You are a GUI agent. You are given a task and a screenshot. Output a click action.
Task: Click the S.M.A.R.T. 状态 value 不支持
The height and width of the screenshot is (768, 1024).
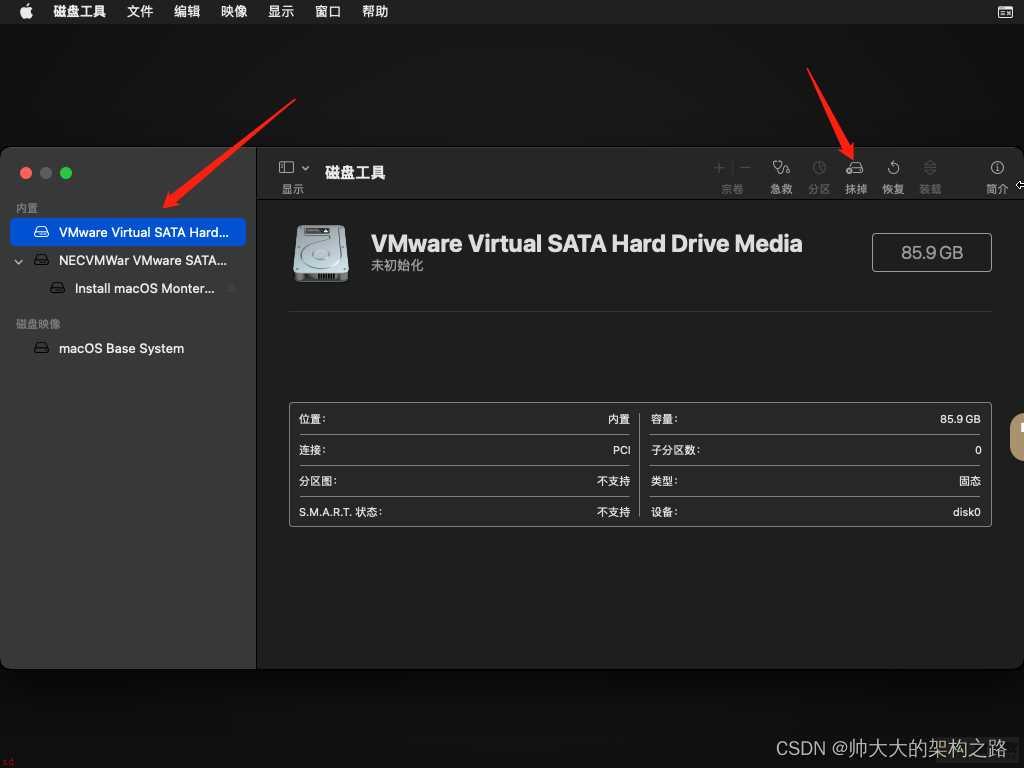613,512
